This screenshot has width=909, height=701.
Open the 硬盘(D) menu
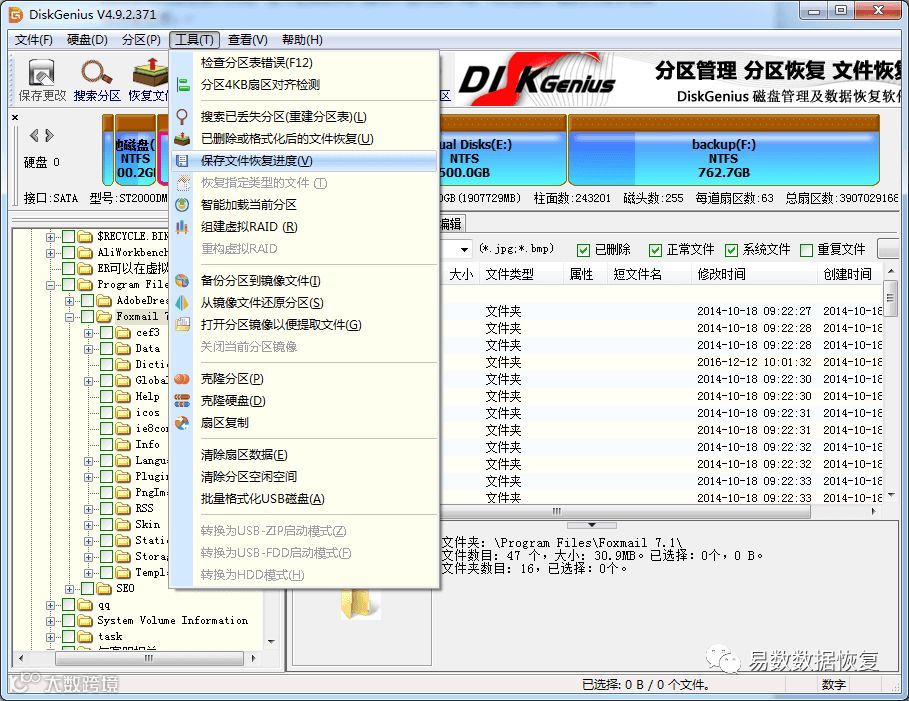pyautogui.click(x=87, y=39)
